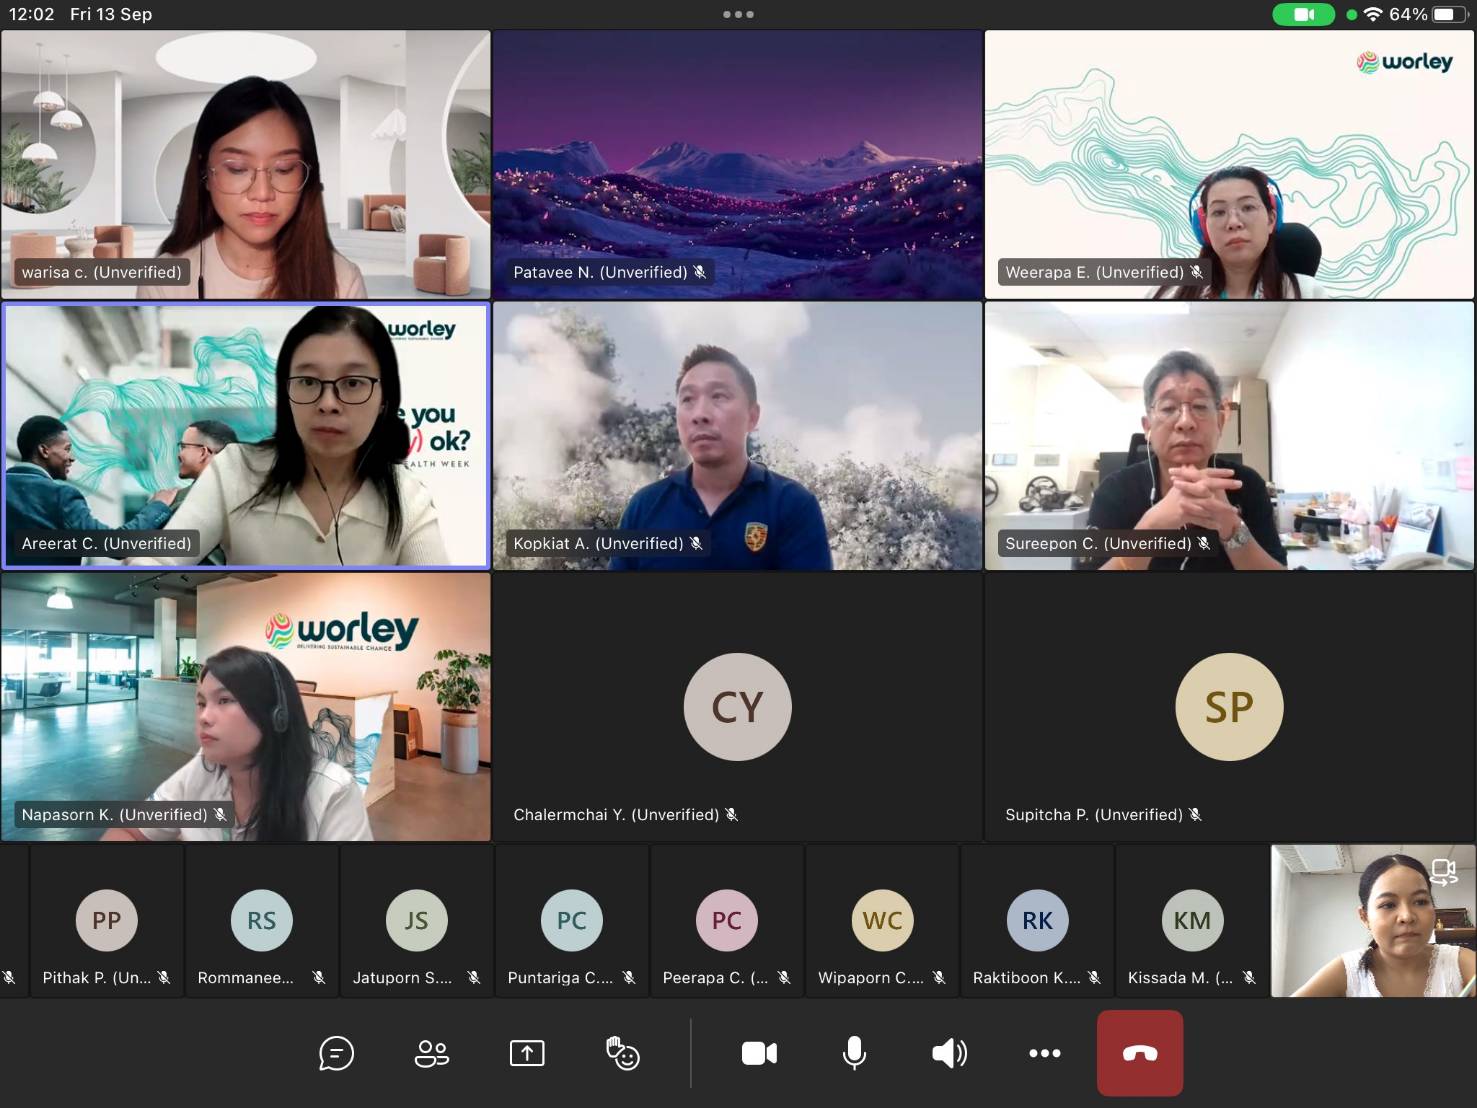Tap muted mic icon beside Kopkiat A.
Image resolution: width=1477 pixels, height=1108 pixels.
coord(696,543)
